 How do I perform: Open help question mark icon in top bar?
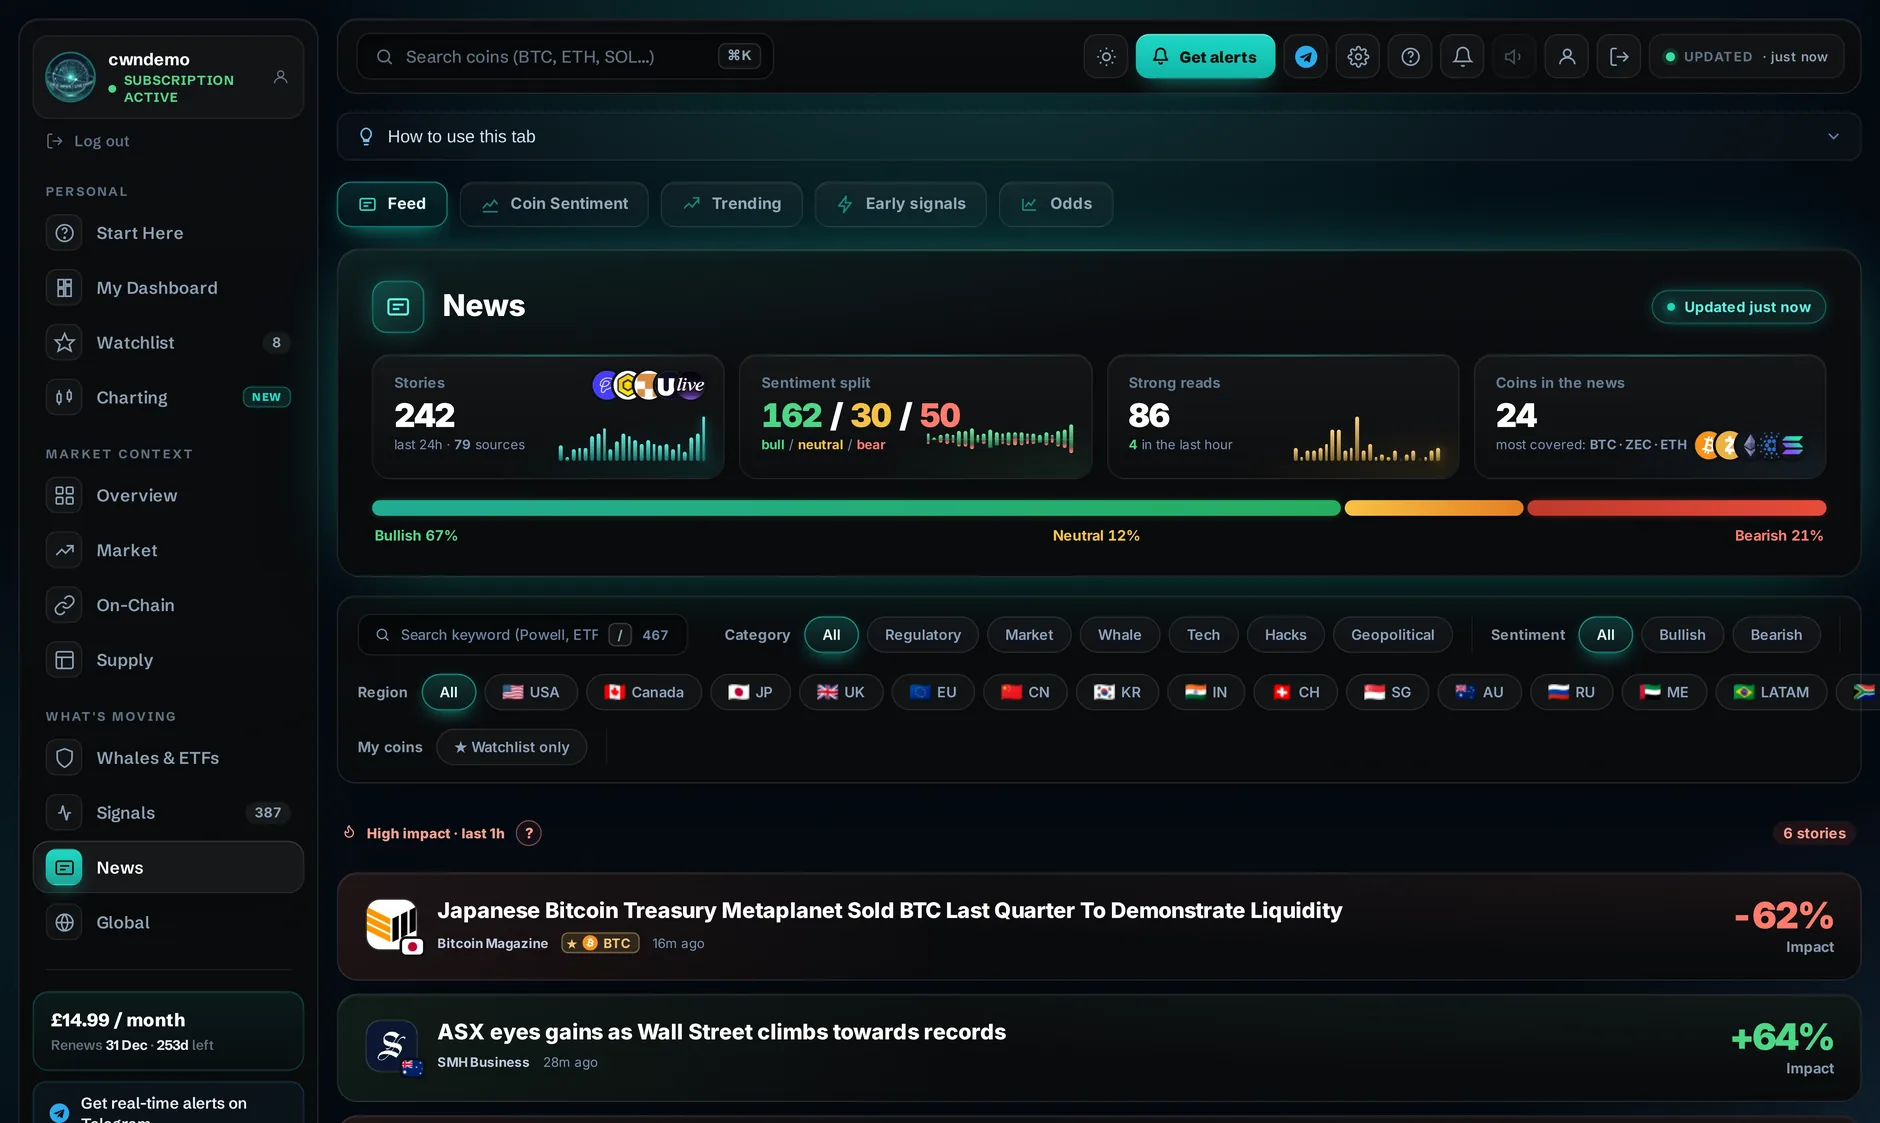pyautogui.click(x=1410, y=57)
